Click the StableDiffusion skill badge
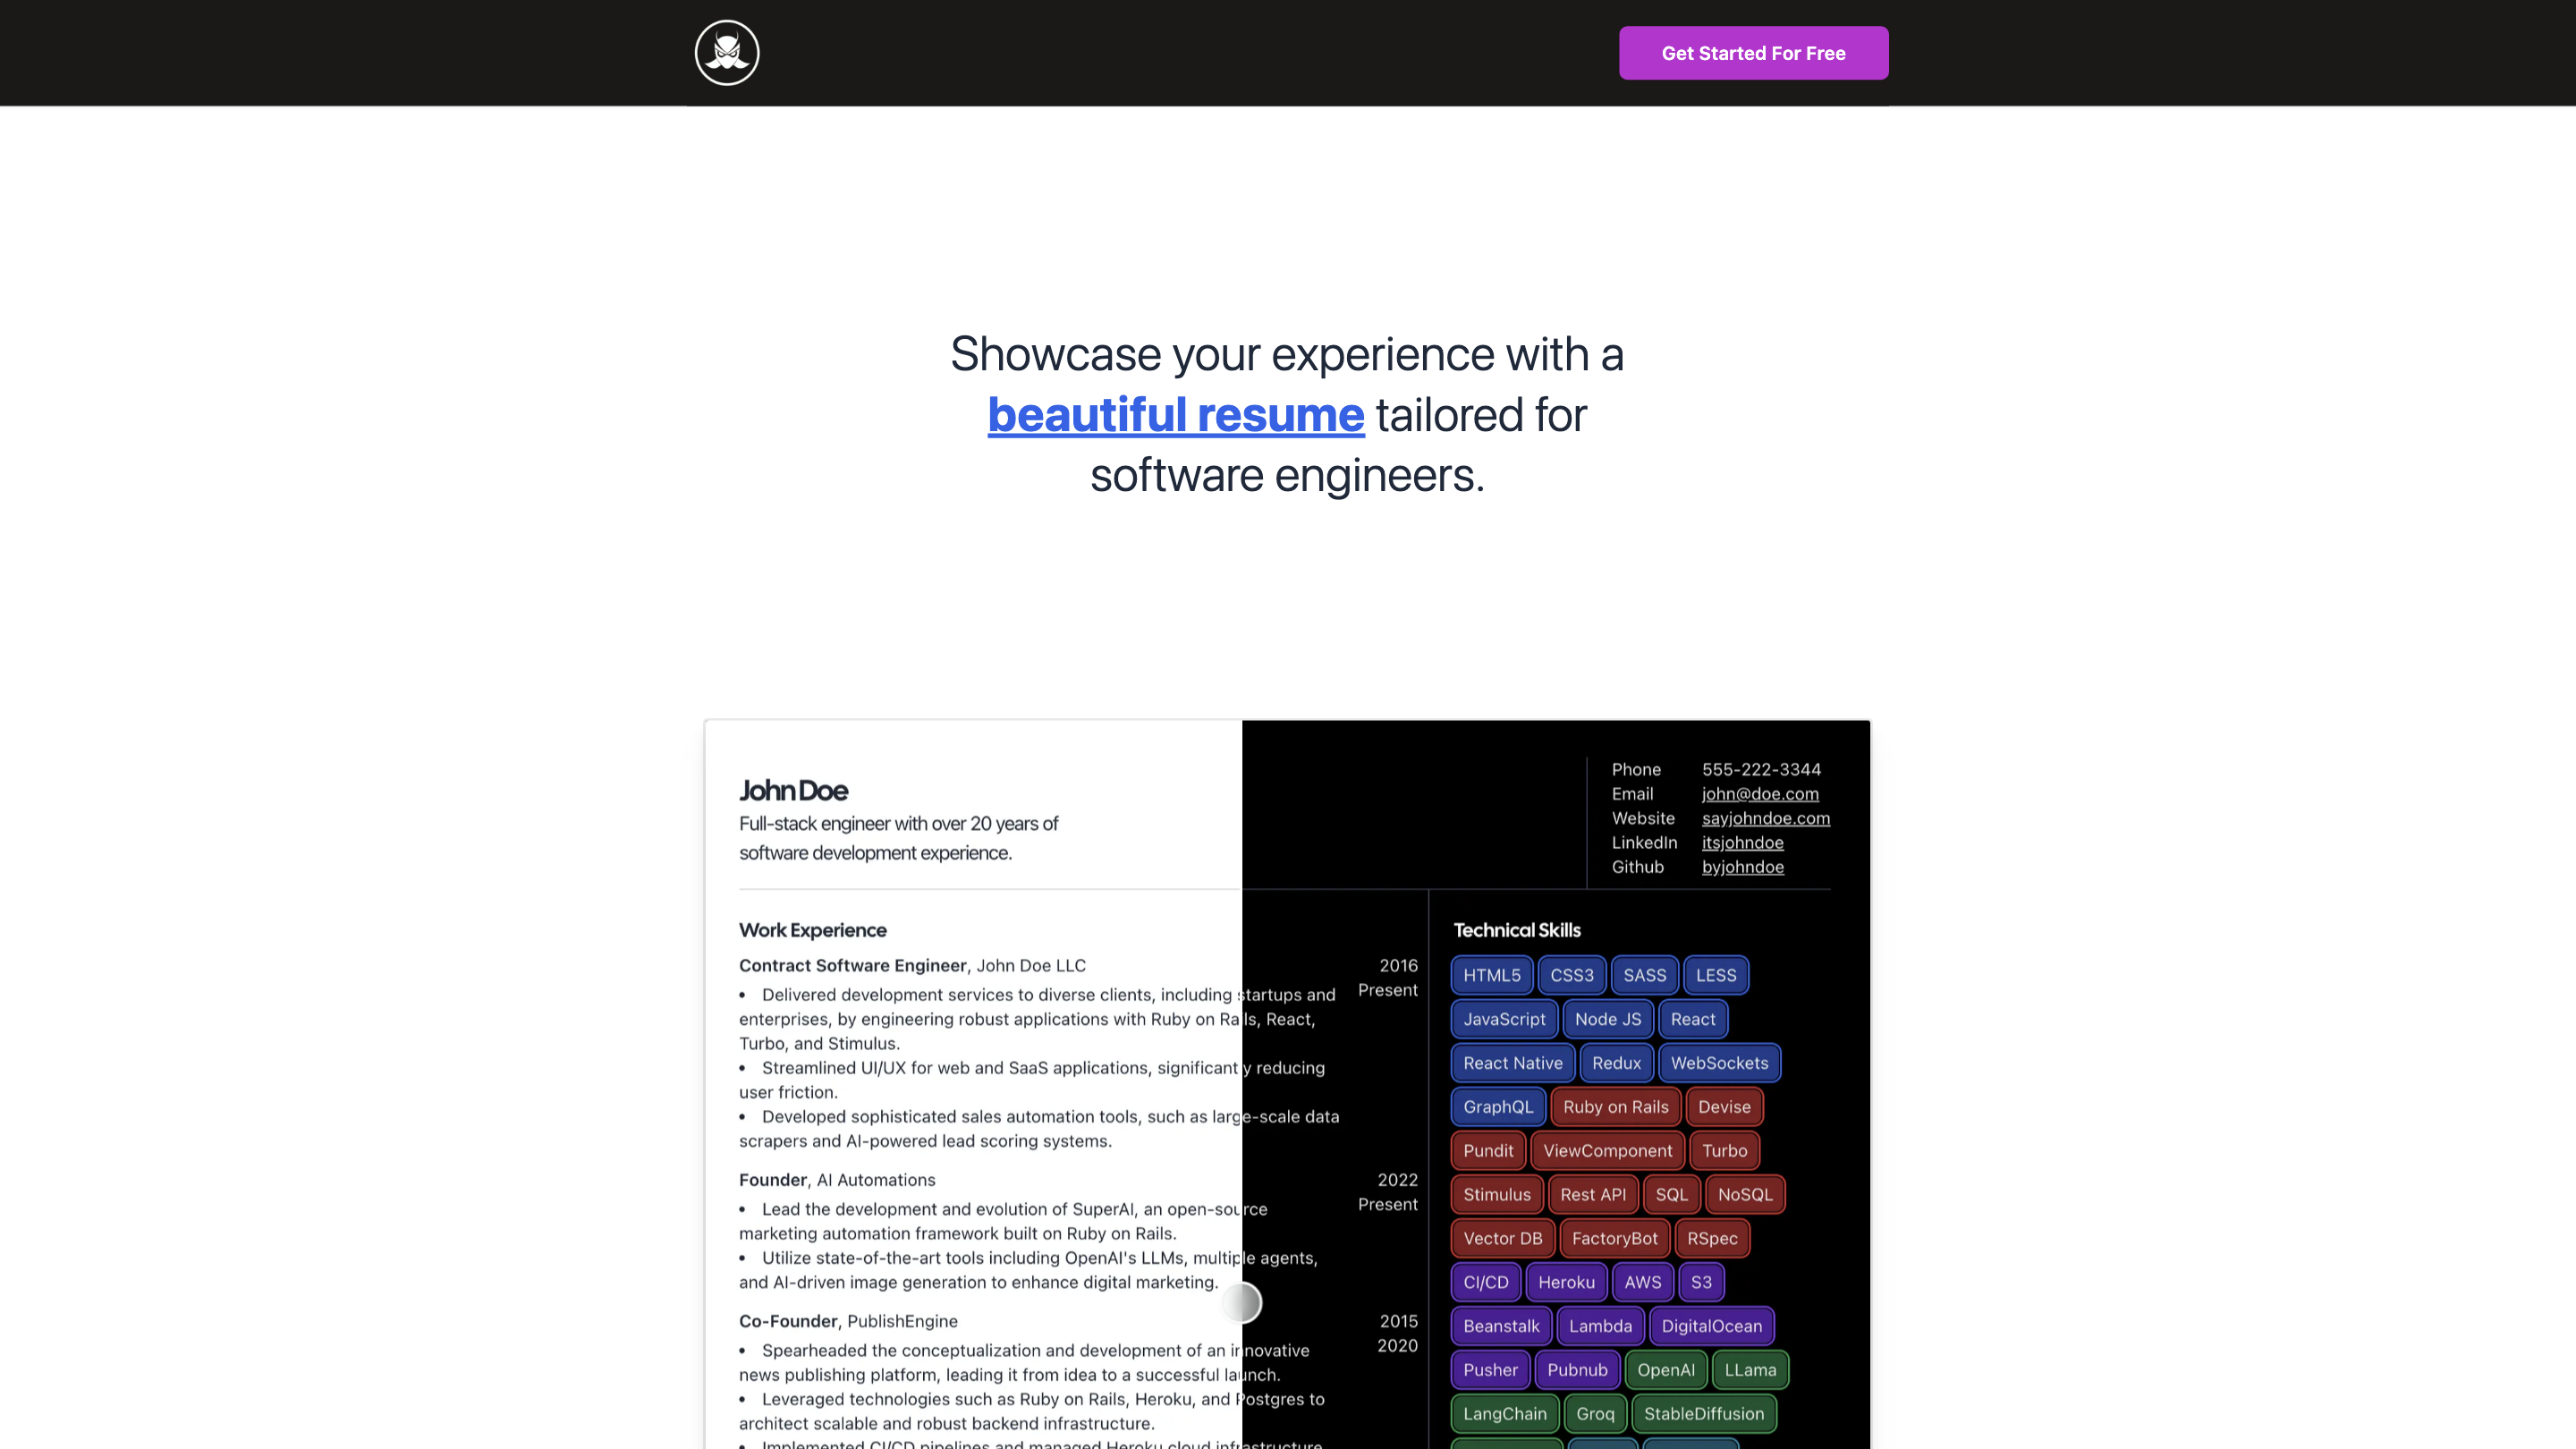Viewport: 2576px width, 1449px height. pos(1703,1414)
